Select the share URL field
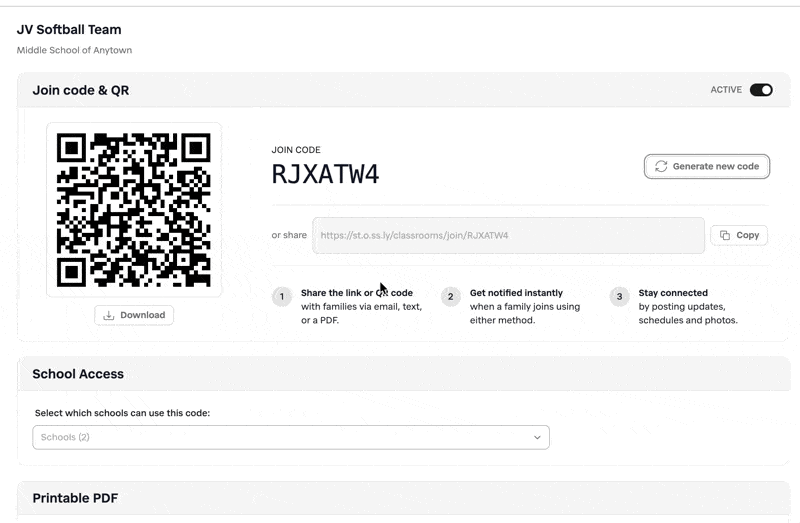This screenshot has width=800, height=523. click(508, 235)
